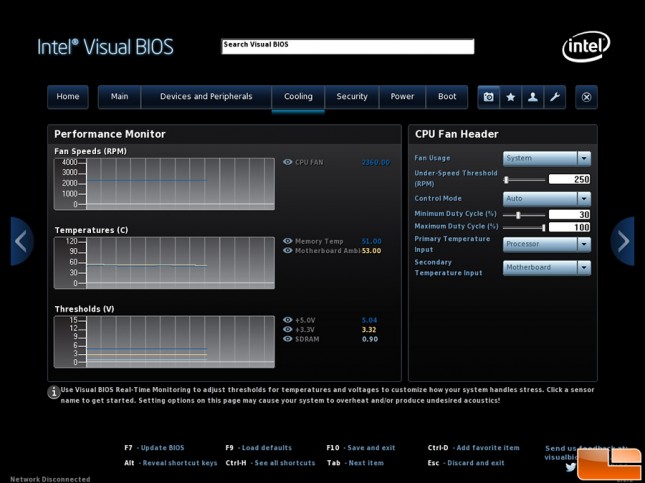
Task: Select the Cooling tab
Action: point(298,97)
